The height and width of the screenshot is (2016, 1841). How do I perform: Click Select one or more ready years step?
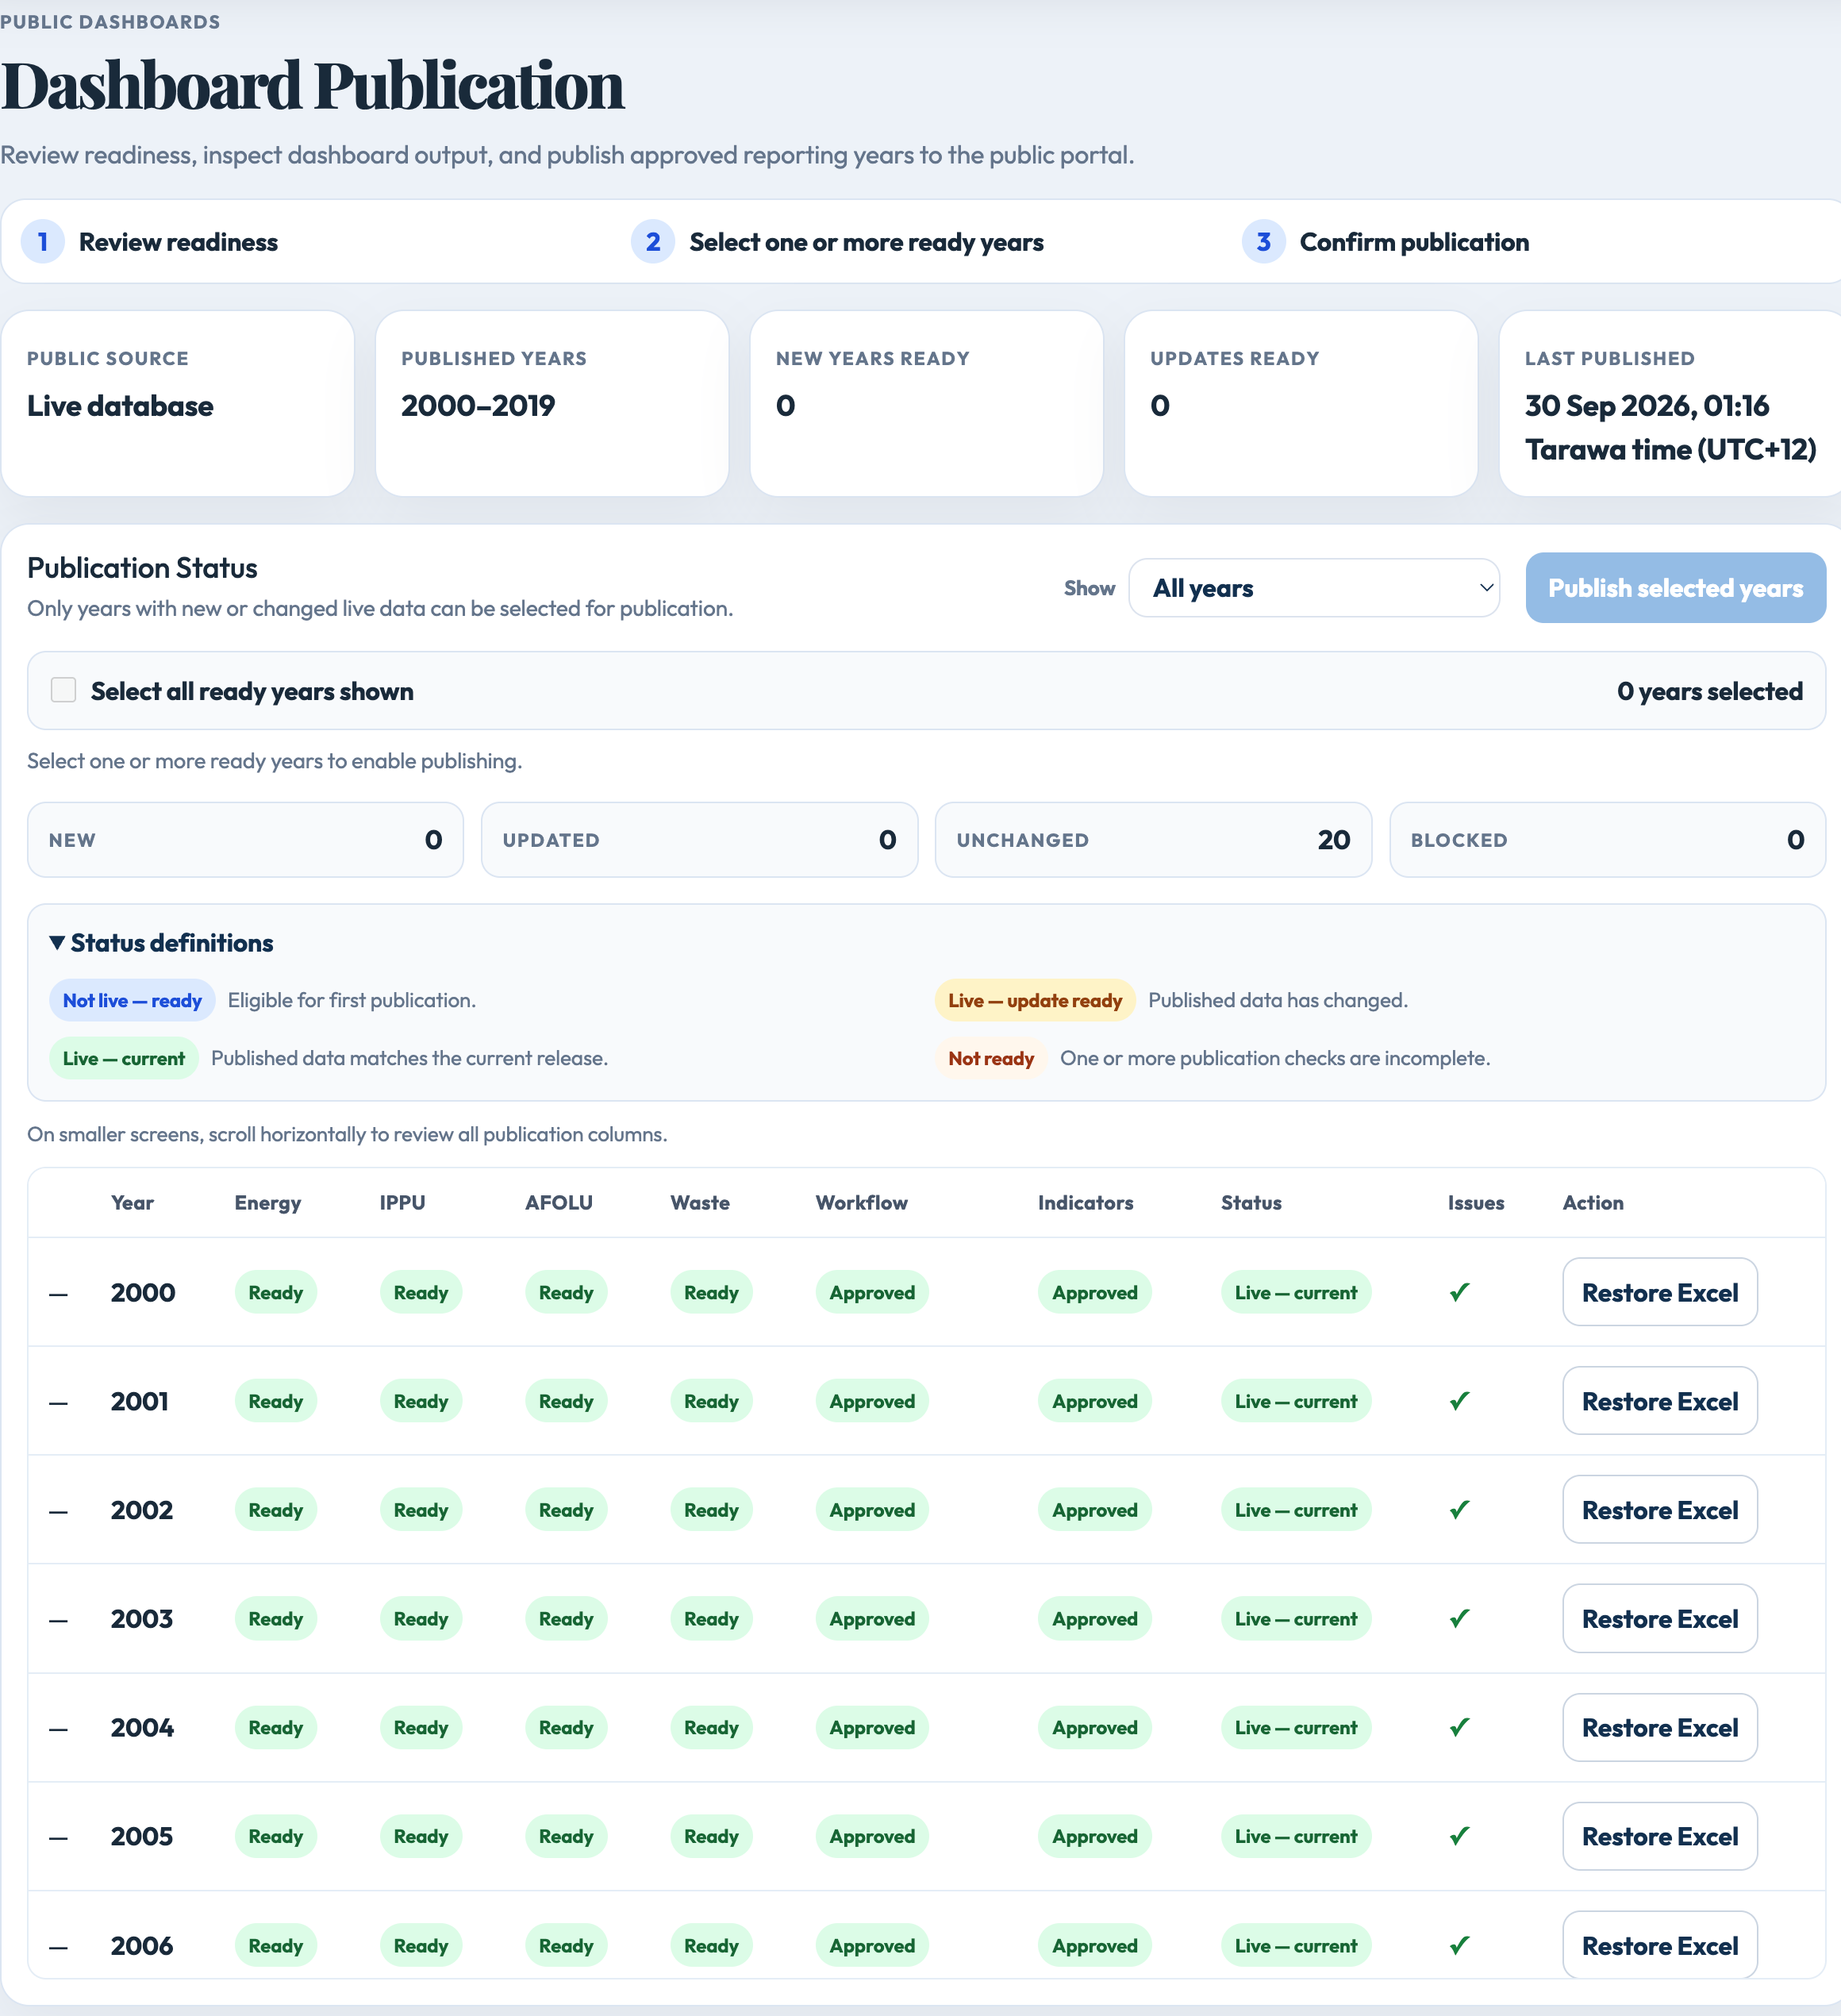tap(866, 242)
